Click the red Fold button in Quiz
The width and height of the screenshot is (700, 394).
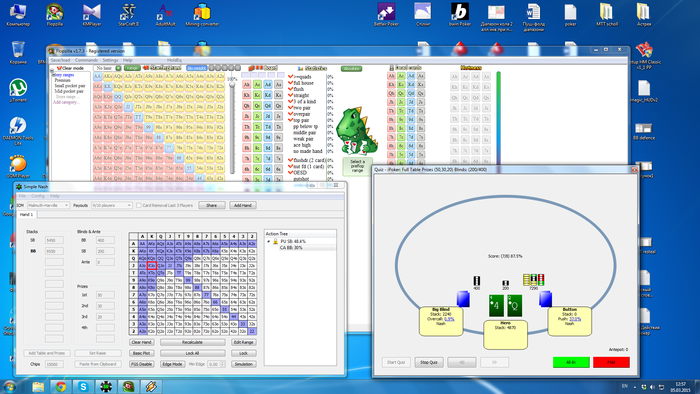[x=611, y=362]
